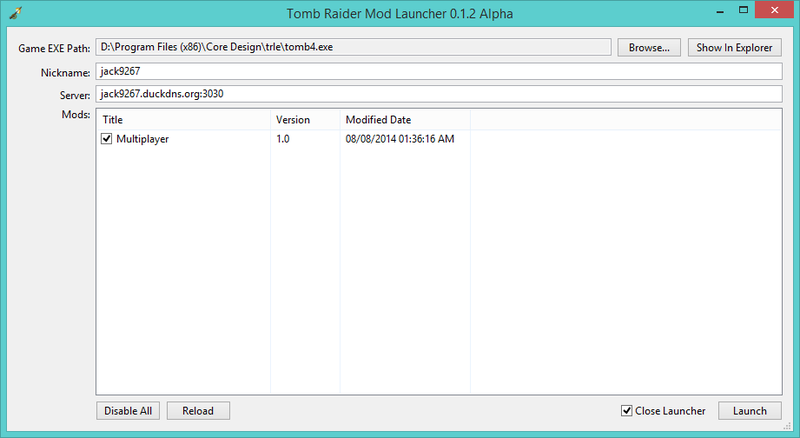
Task: Reload the mods list
Action: 198,411
